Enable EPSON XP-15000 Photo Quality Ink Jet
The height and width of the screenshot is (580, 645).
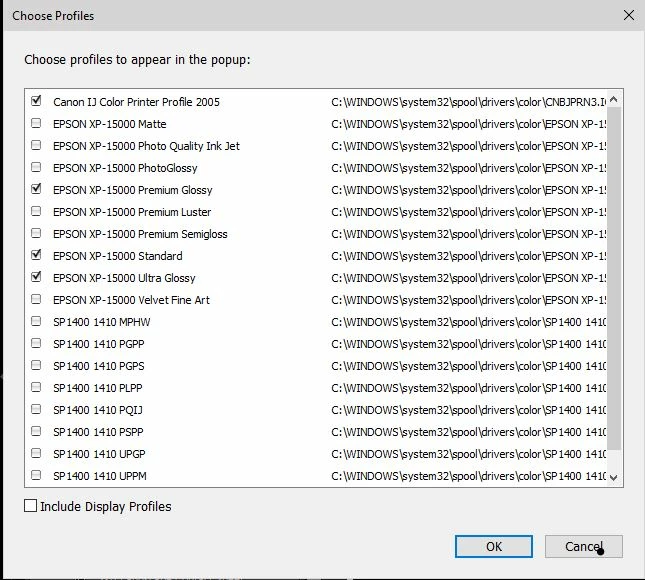(36, 145)
